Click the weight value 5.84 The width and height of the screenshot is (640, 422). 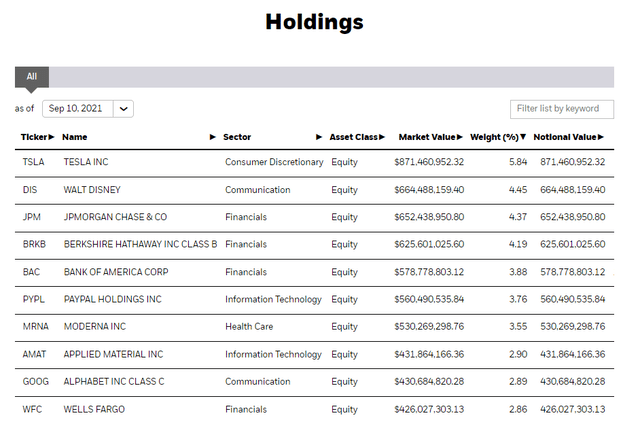coord(518,162)
